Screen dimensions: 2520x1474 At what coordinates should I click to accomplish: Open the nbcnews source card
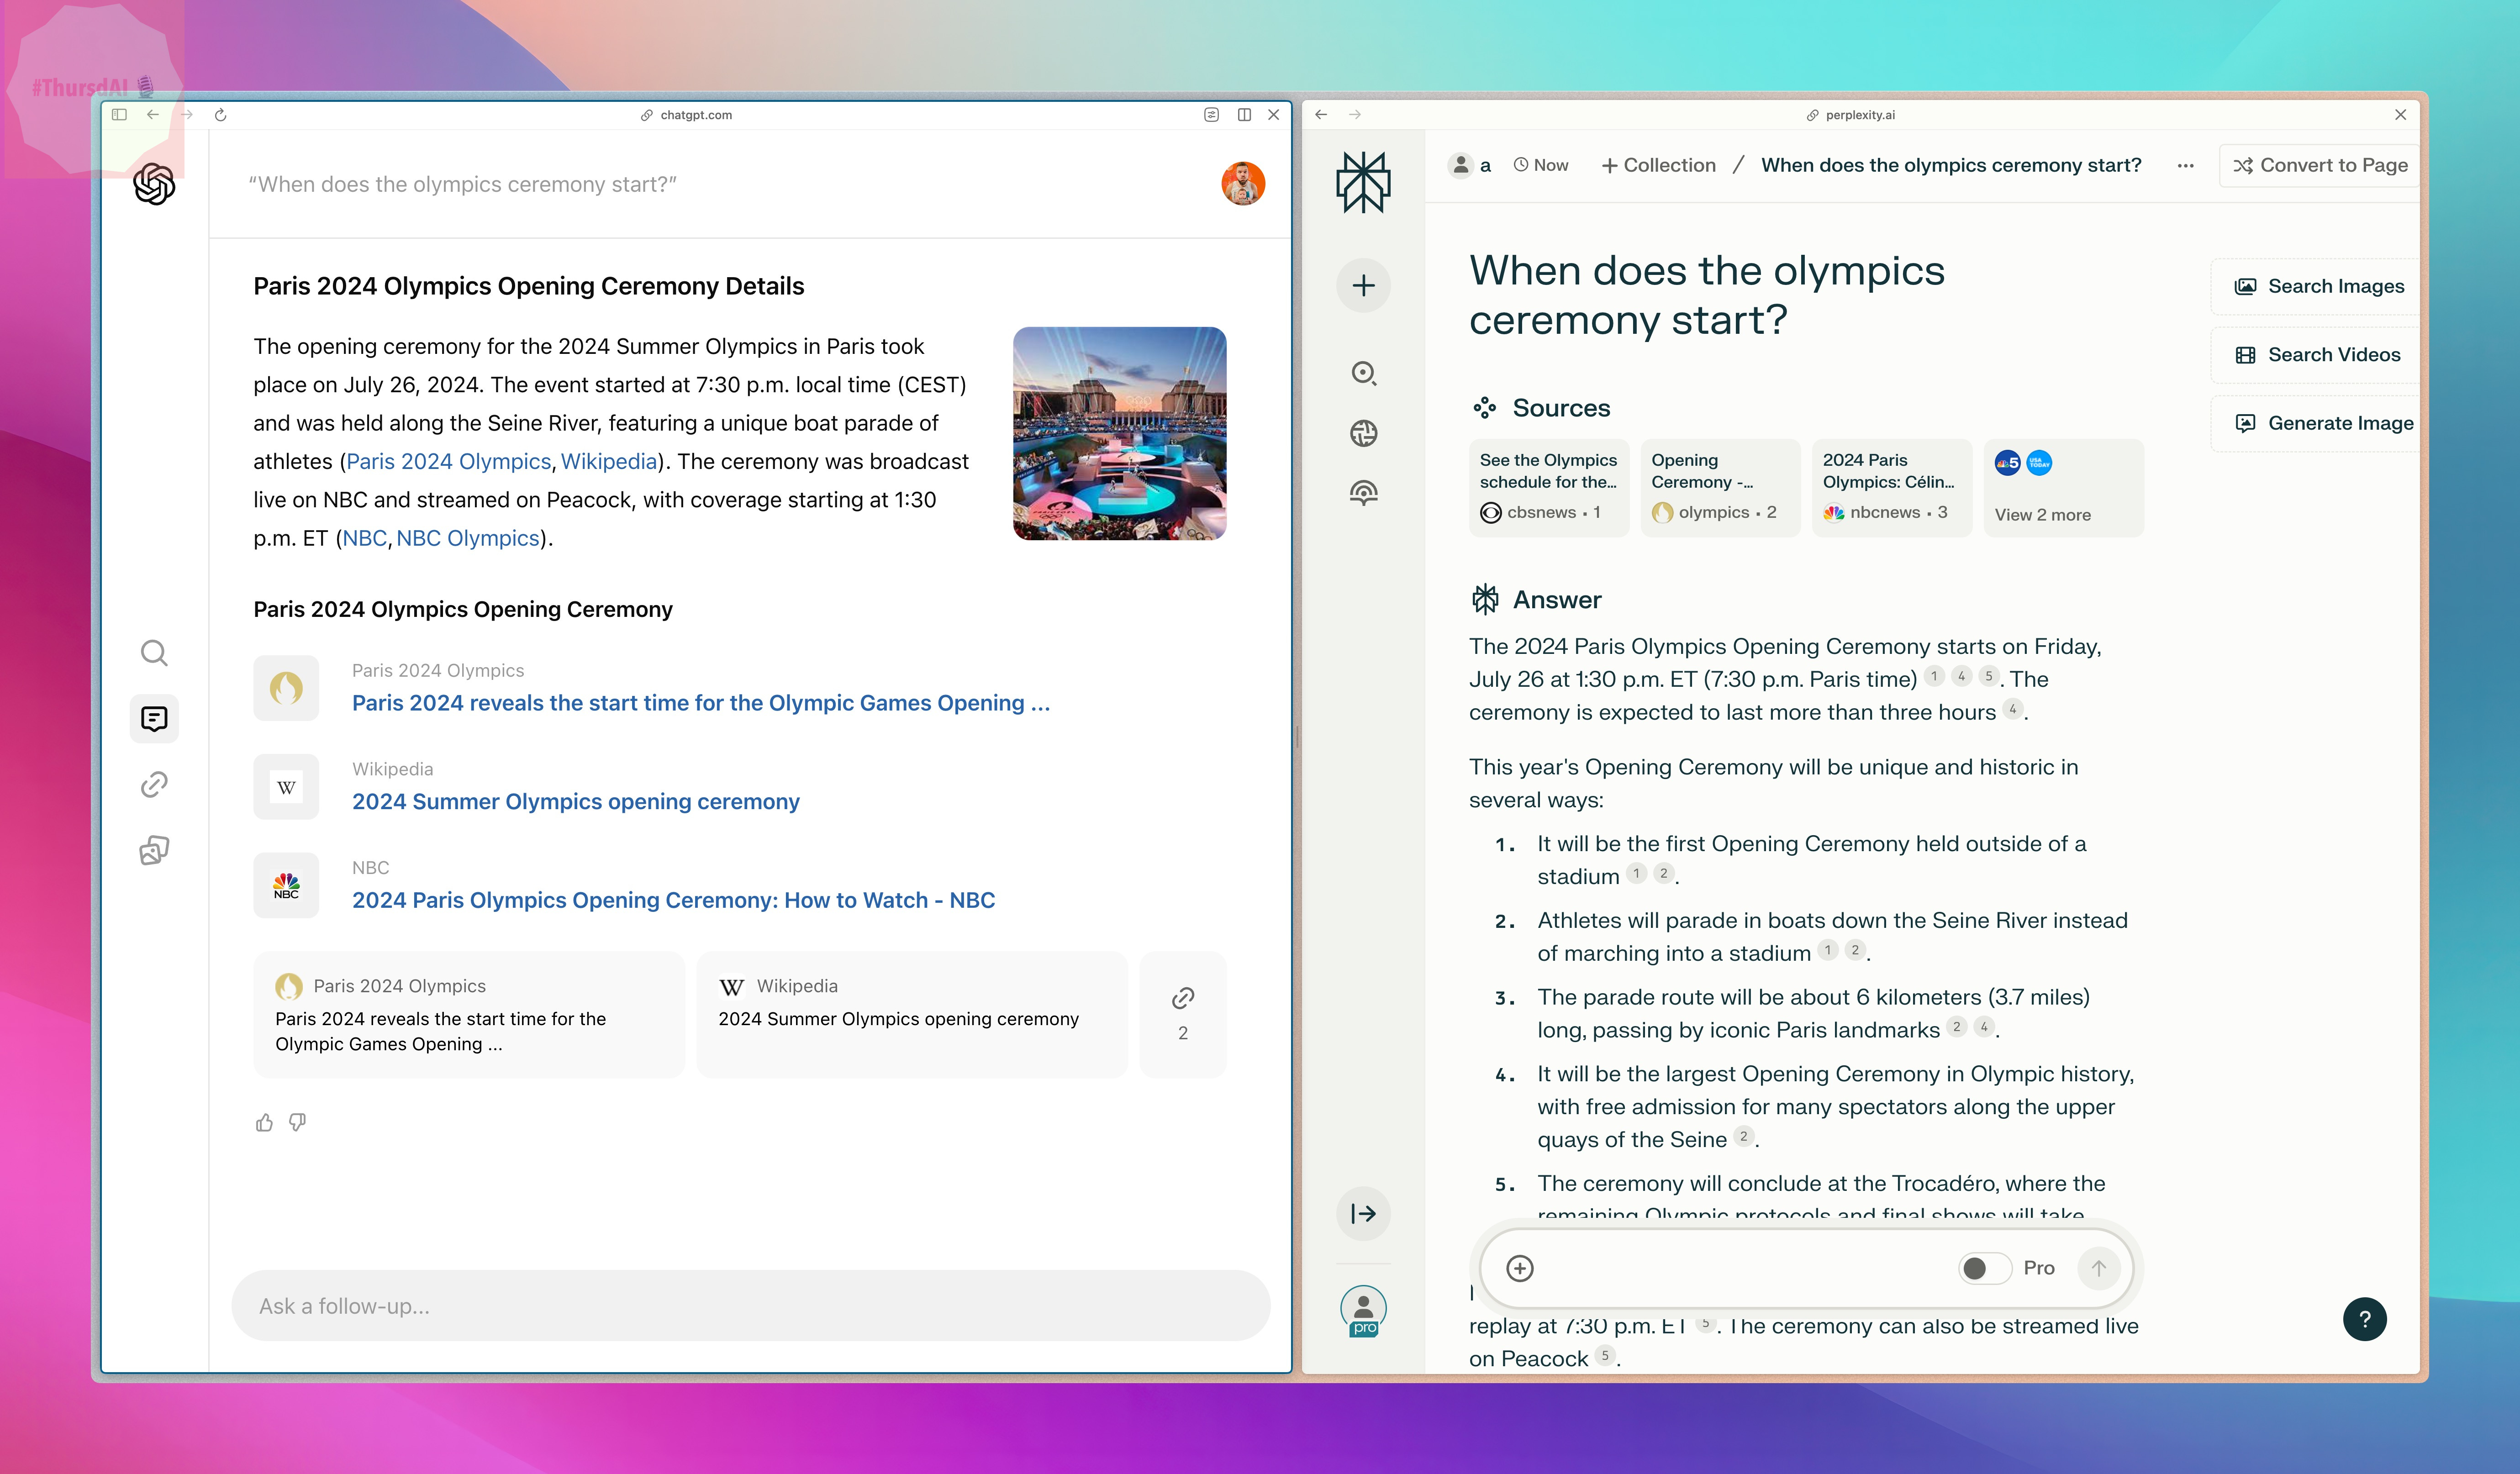coord(1891,487)
